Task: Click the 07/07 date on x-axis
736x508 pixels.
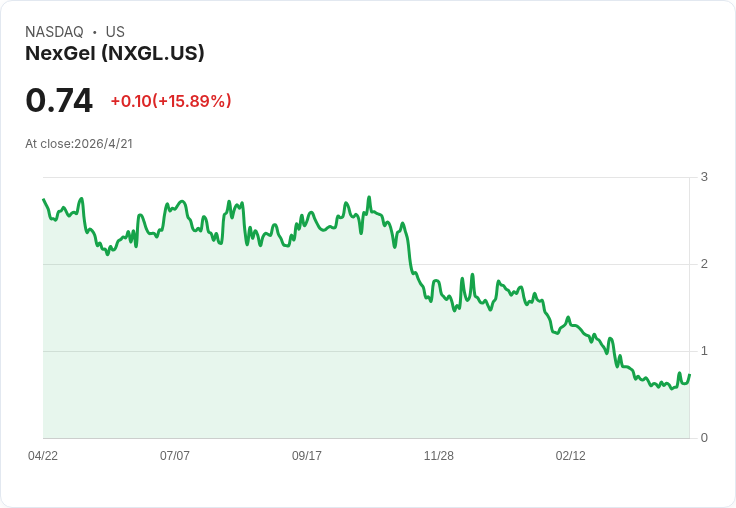Action: [x=175, y=456]
